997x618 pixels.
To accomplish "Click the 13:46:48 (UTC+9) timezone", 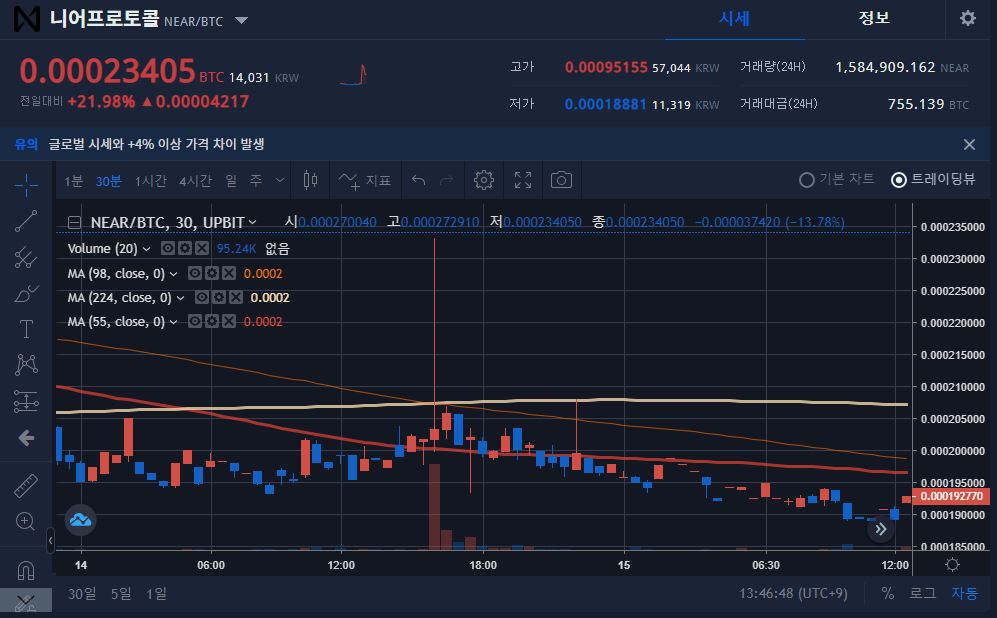I will (793, 593).
